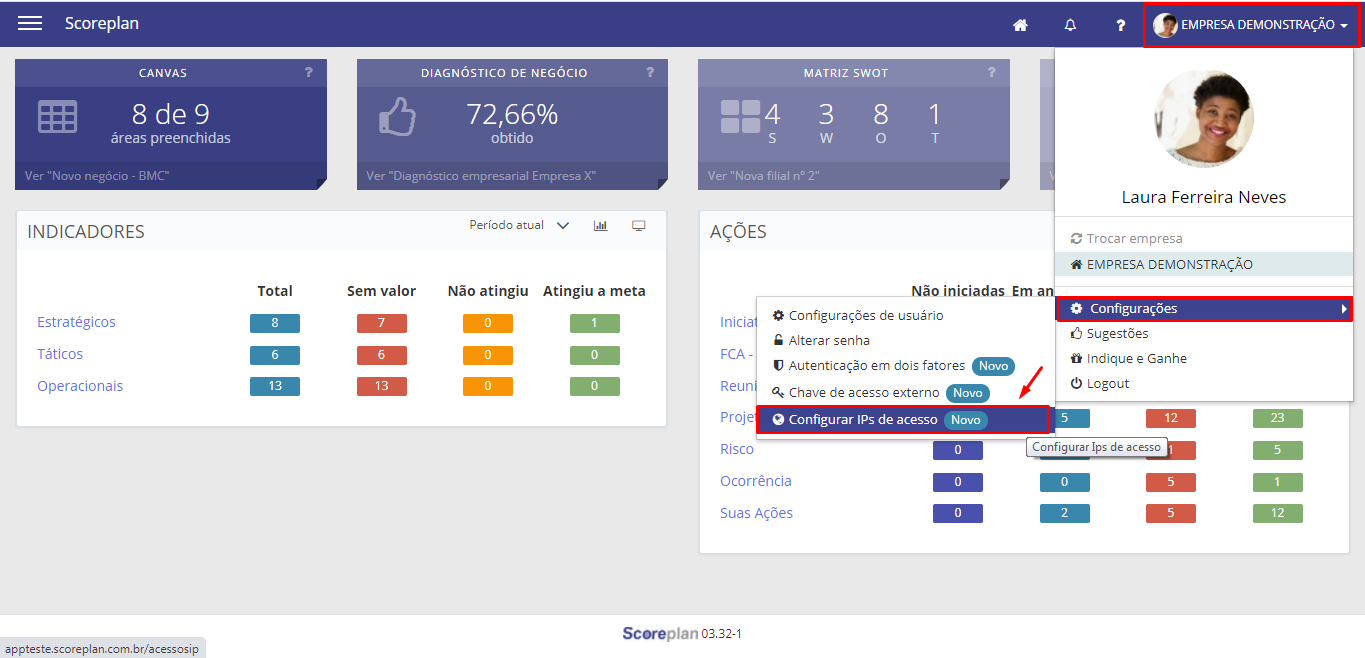
Task: Open the Suas Ações link
Action: [x=756, y=513]
